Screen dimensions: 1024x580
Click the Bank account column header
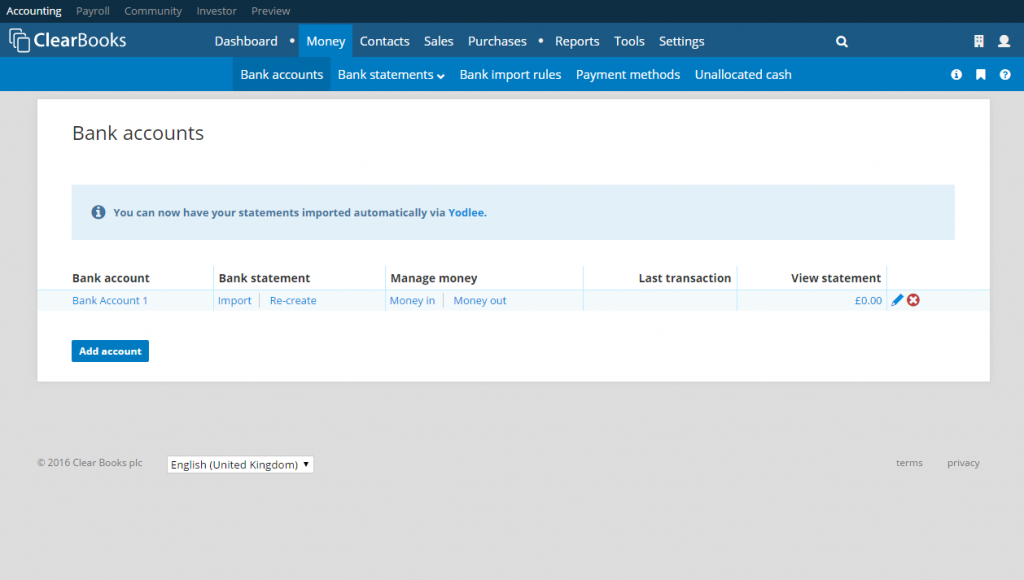pos(111,278)
